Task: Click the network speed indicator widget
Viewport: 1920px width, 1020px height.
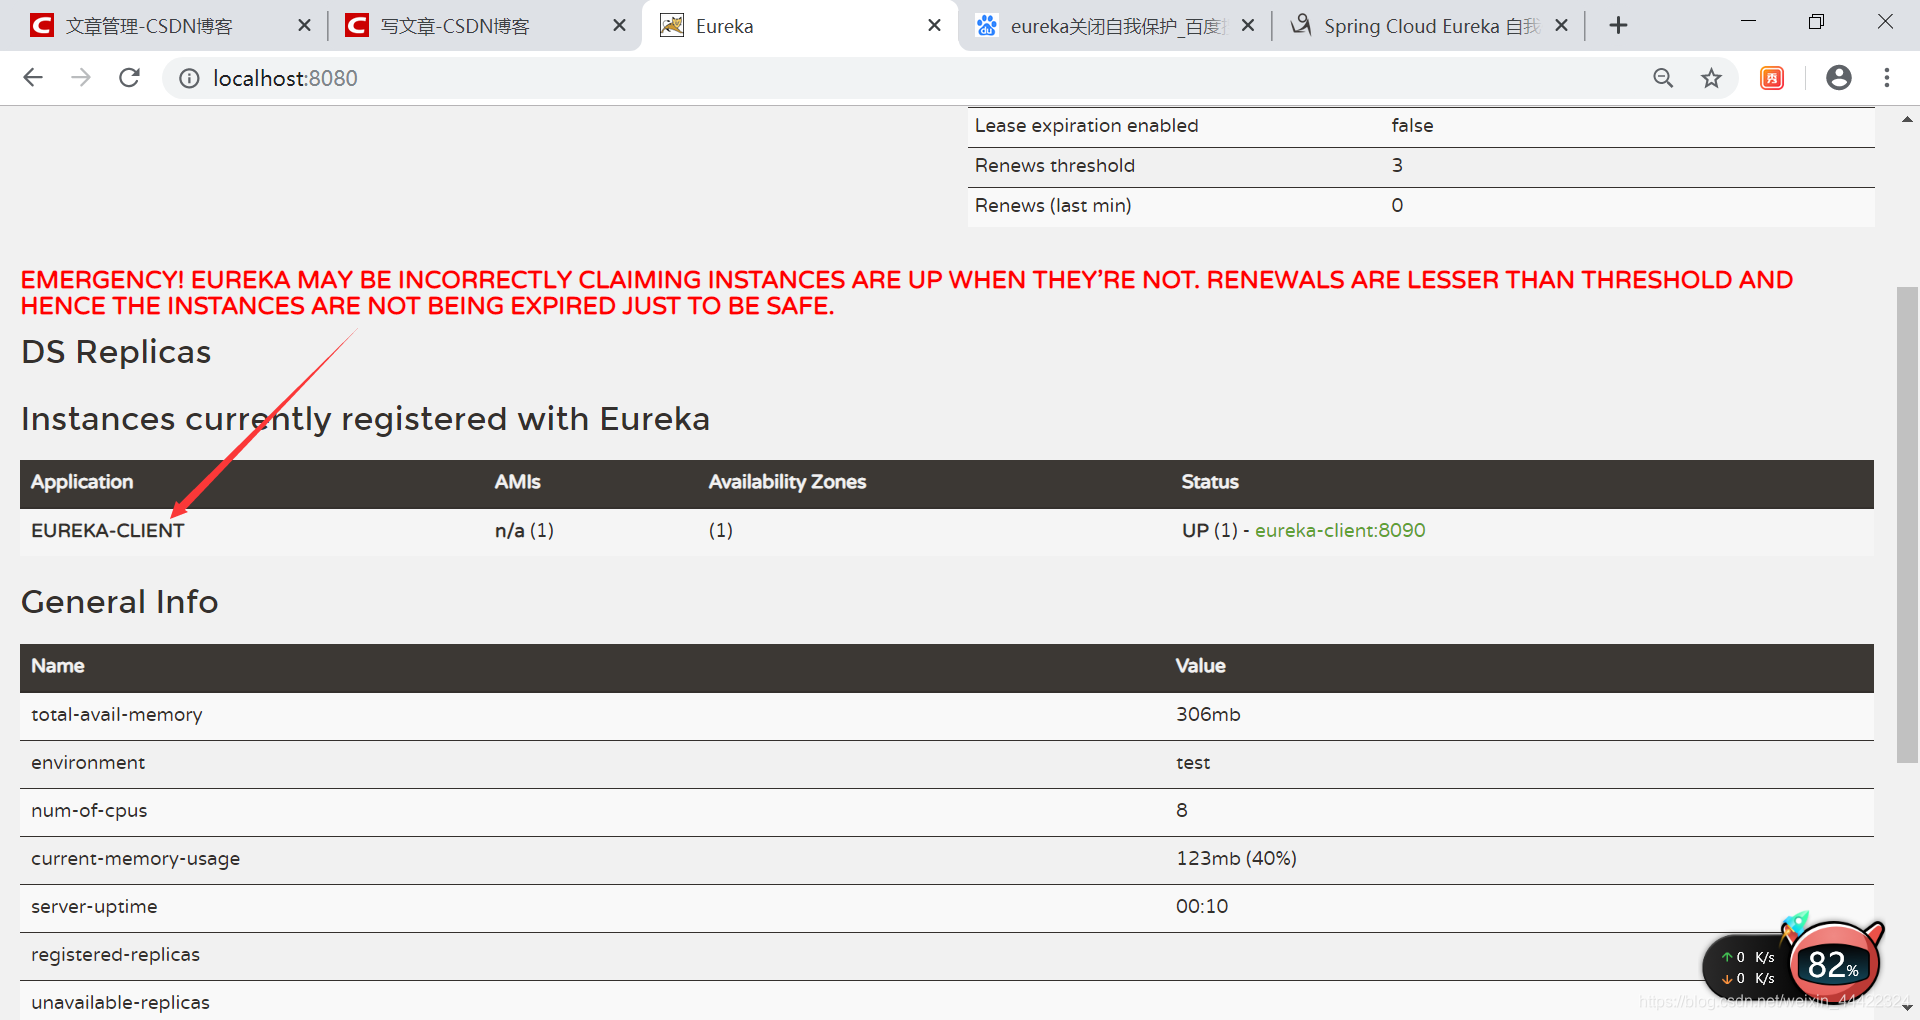Action: tap(1748, 968)
